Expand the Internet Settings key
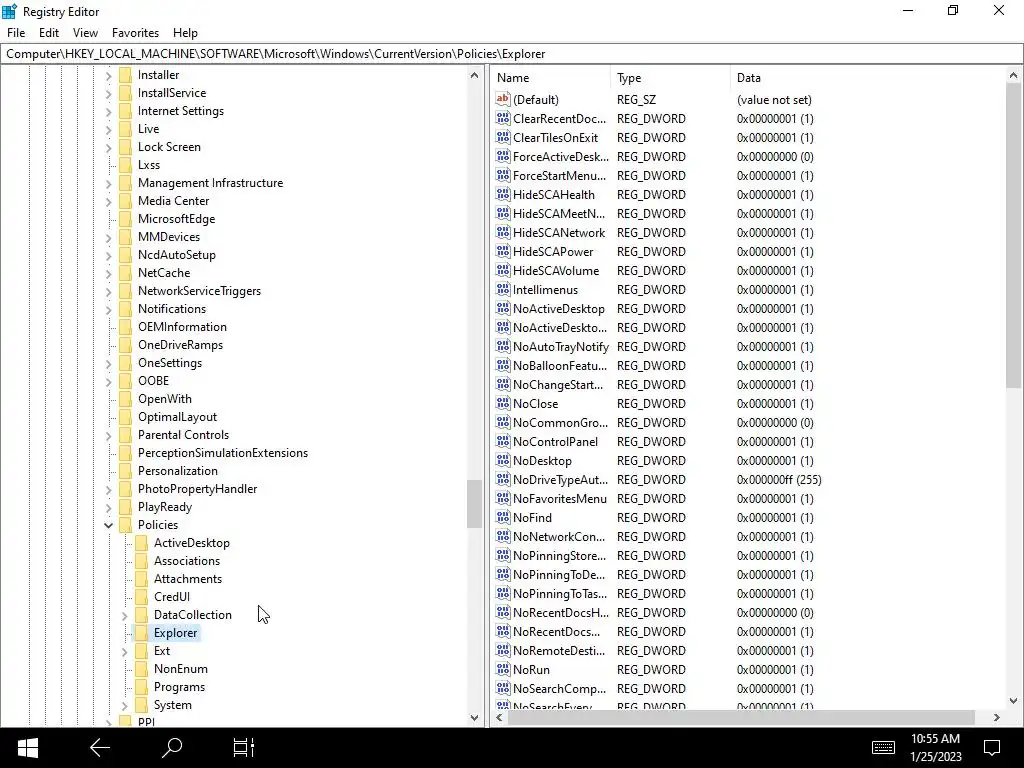 tap(108, 111)
